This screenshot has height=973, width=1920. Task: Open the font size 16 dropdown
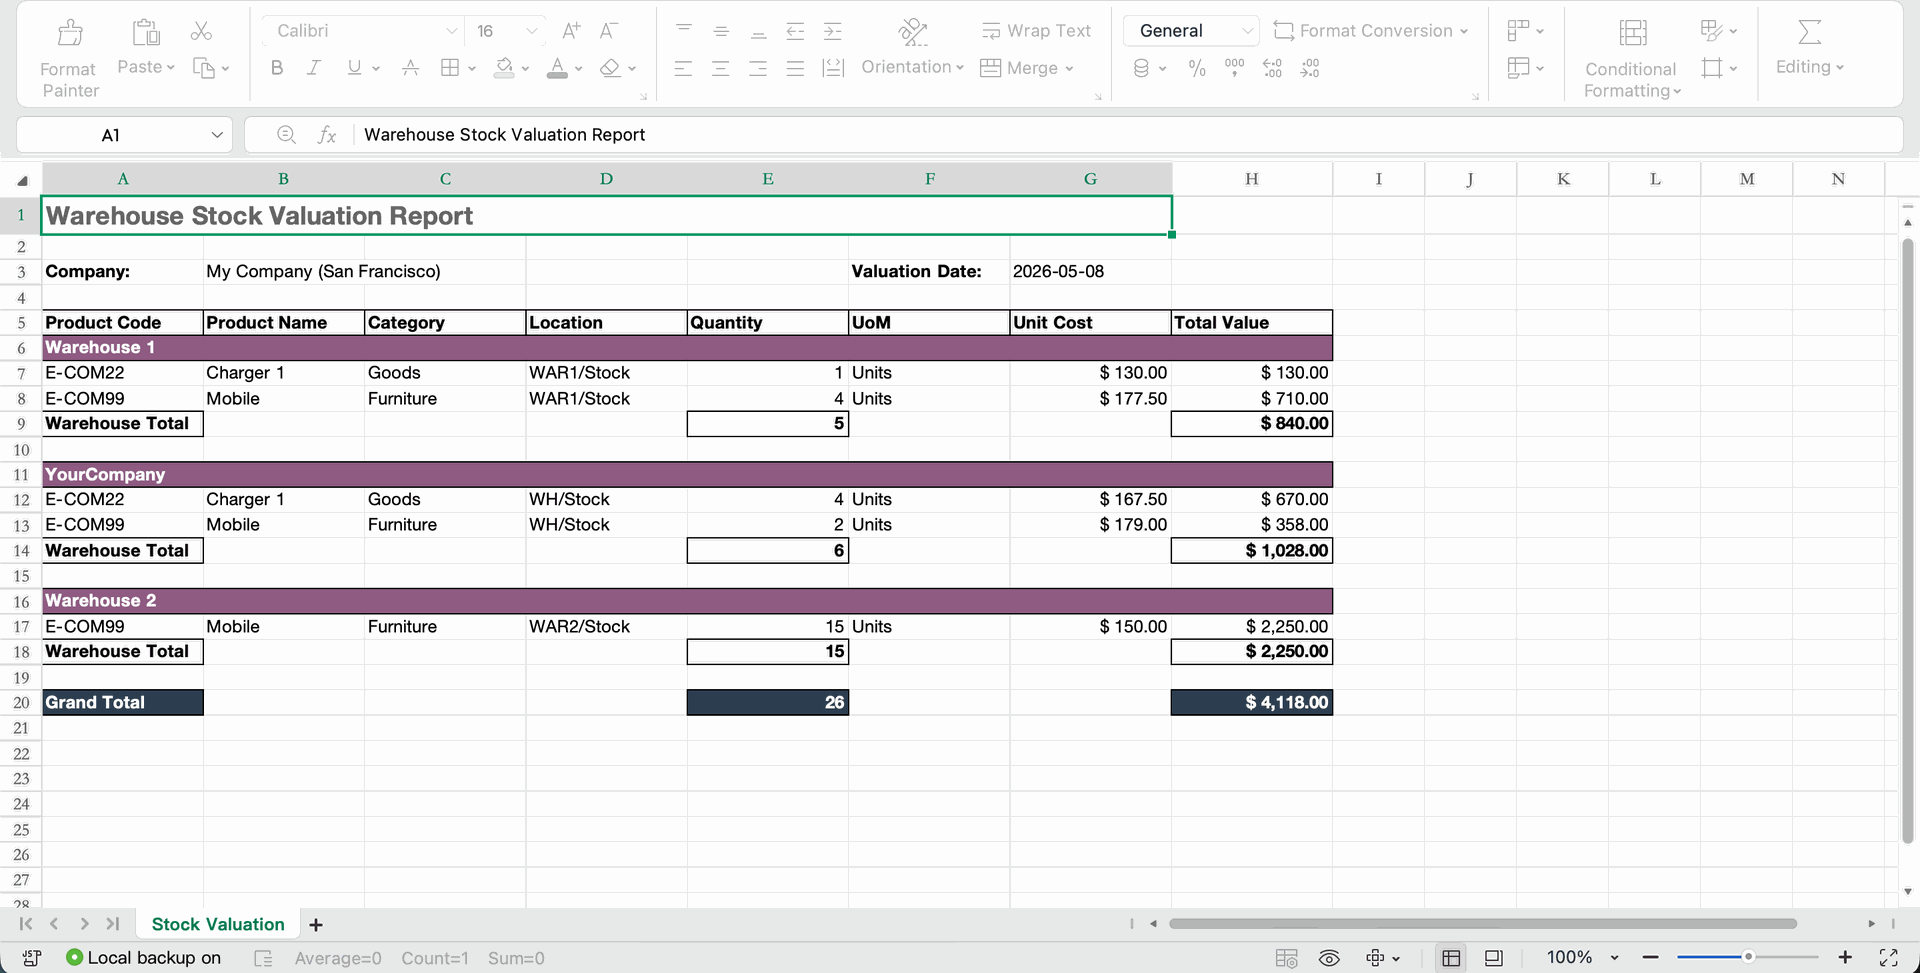click(x=532, y=31)
